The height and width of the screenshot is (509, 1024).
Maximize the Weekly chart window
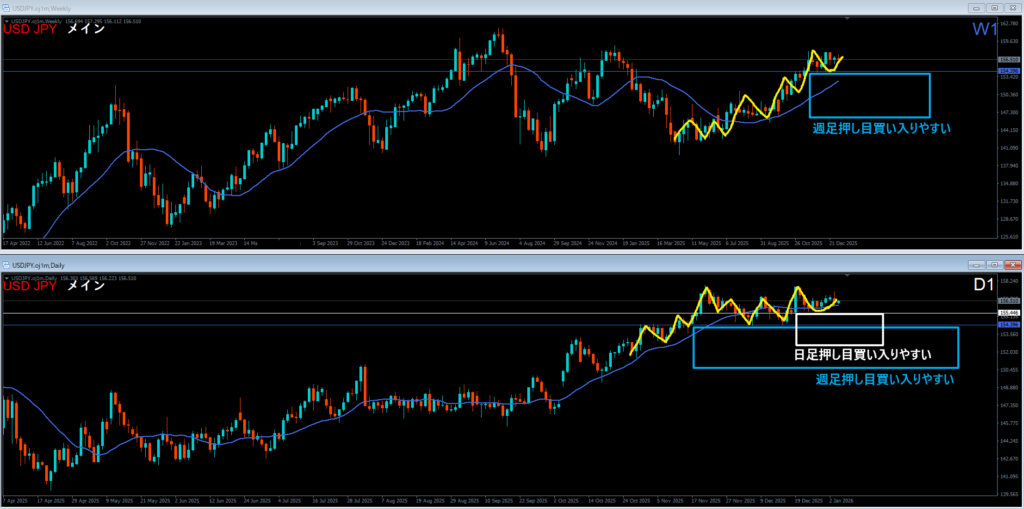pyautogui.click(x=994, y=8)
